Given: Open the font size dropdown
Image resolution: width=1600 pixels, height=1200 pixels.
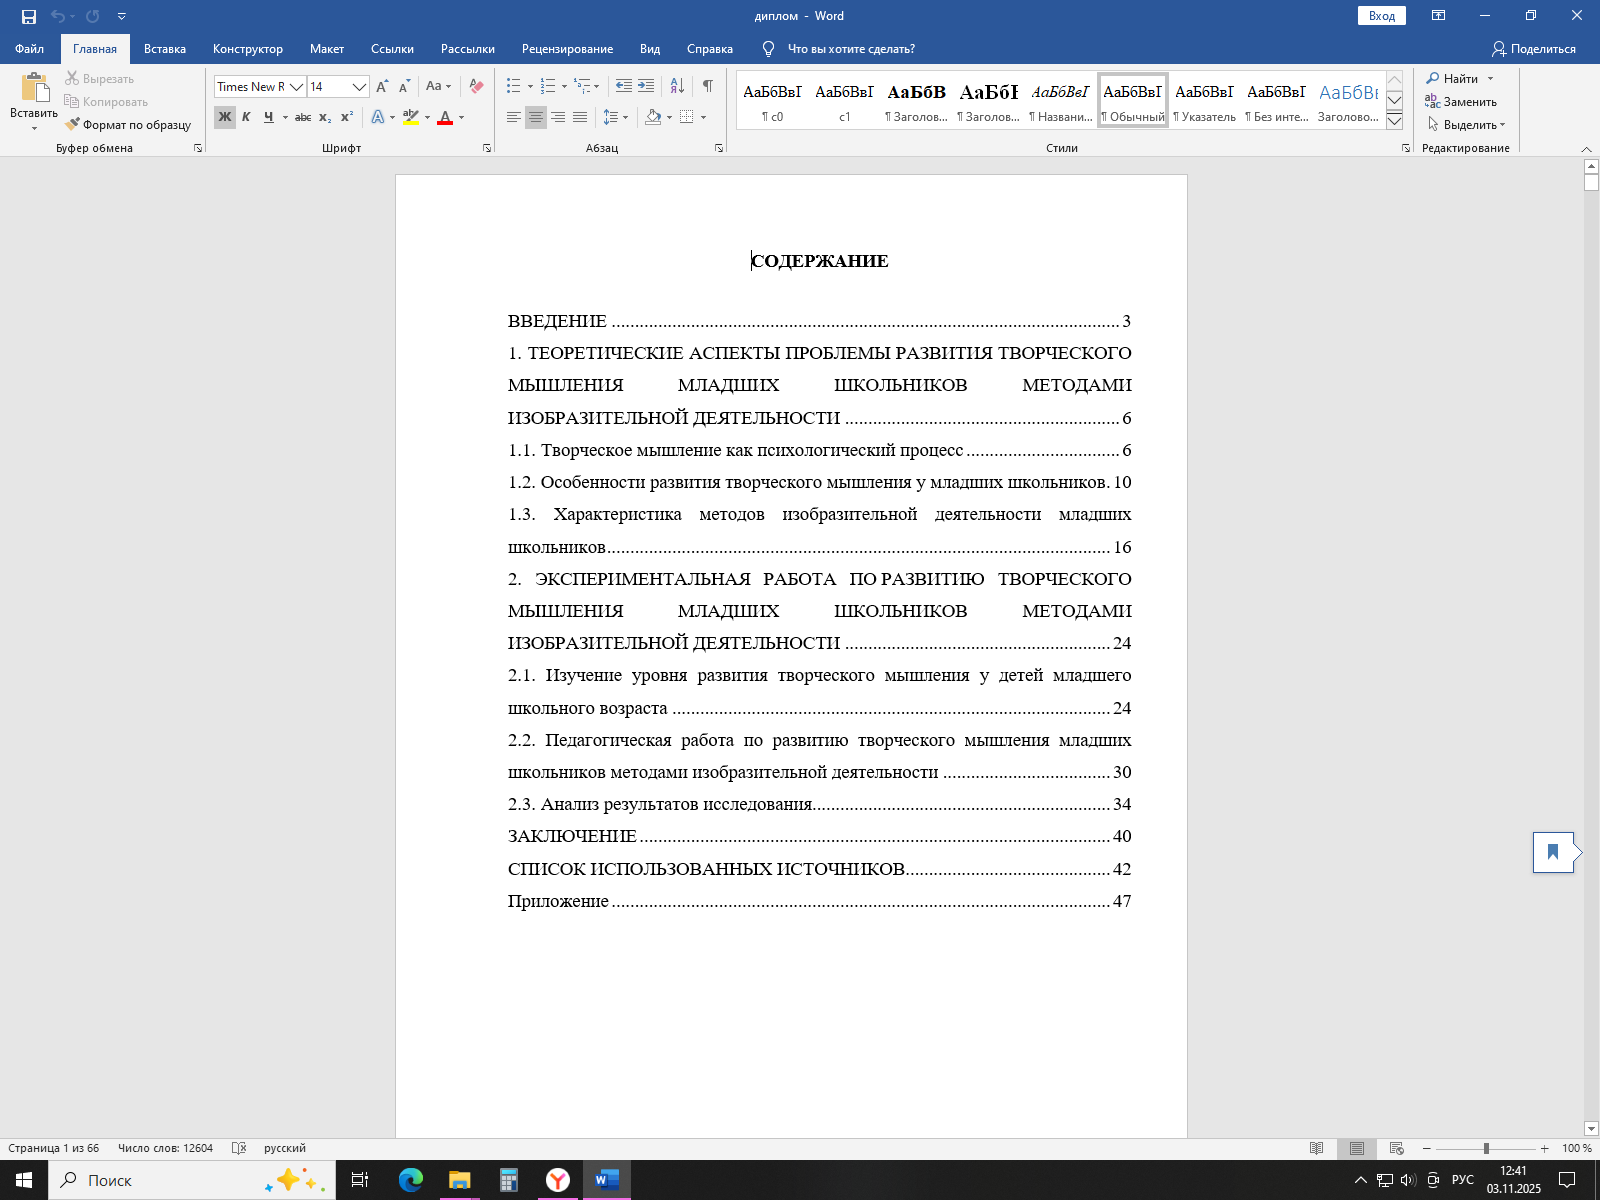Looking at the screenshot, I should pos(359,87).
